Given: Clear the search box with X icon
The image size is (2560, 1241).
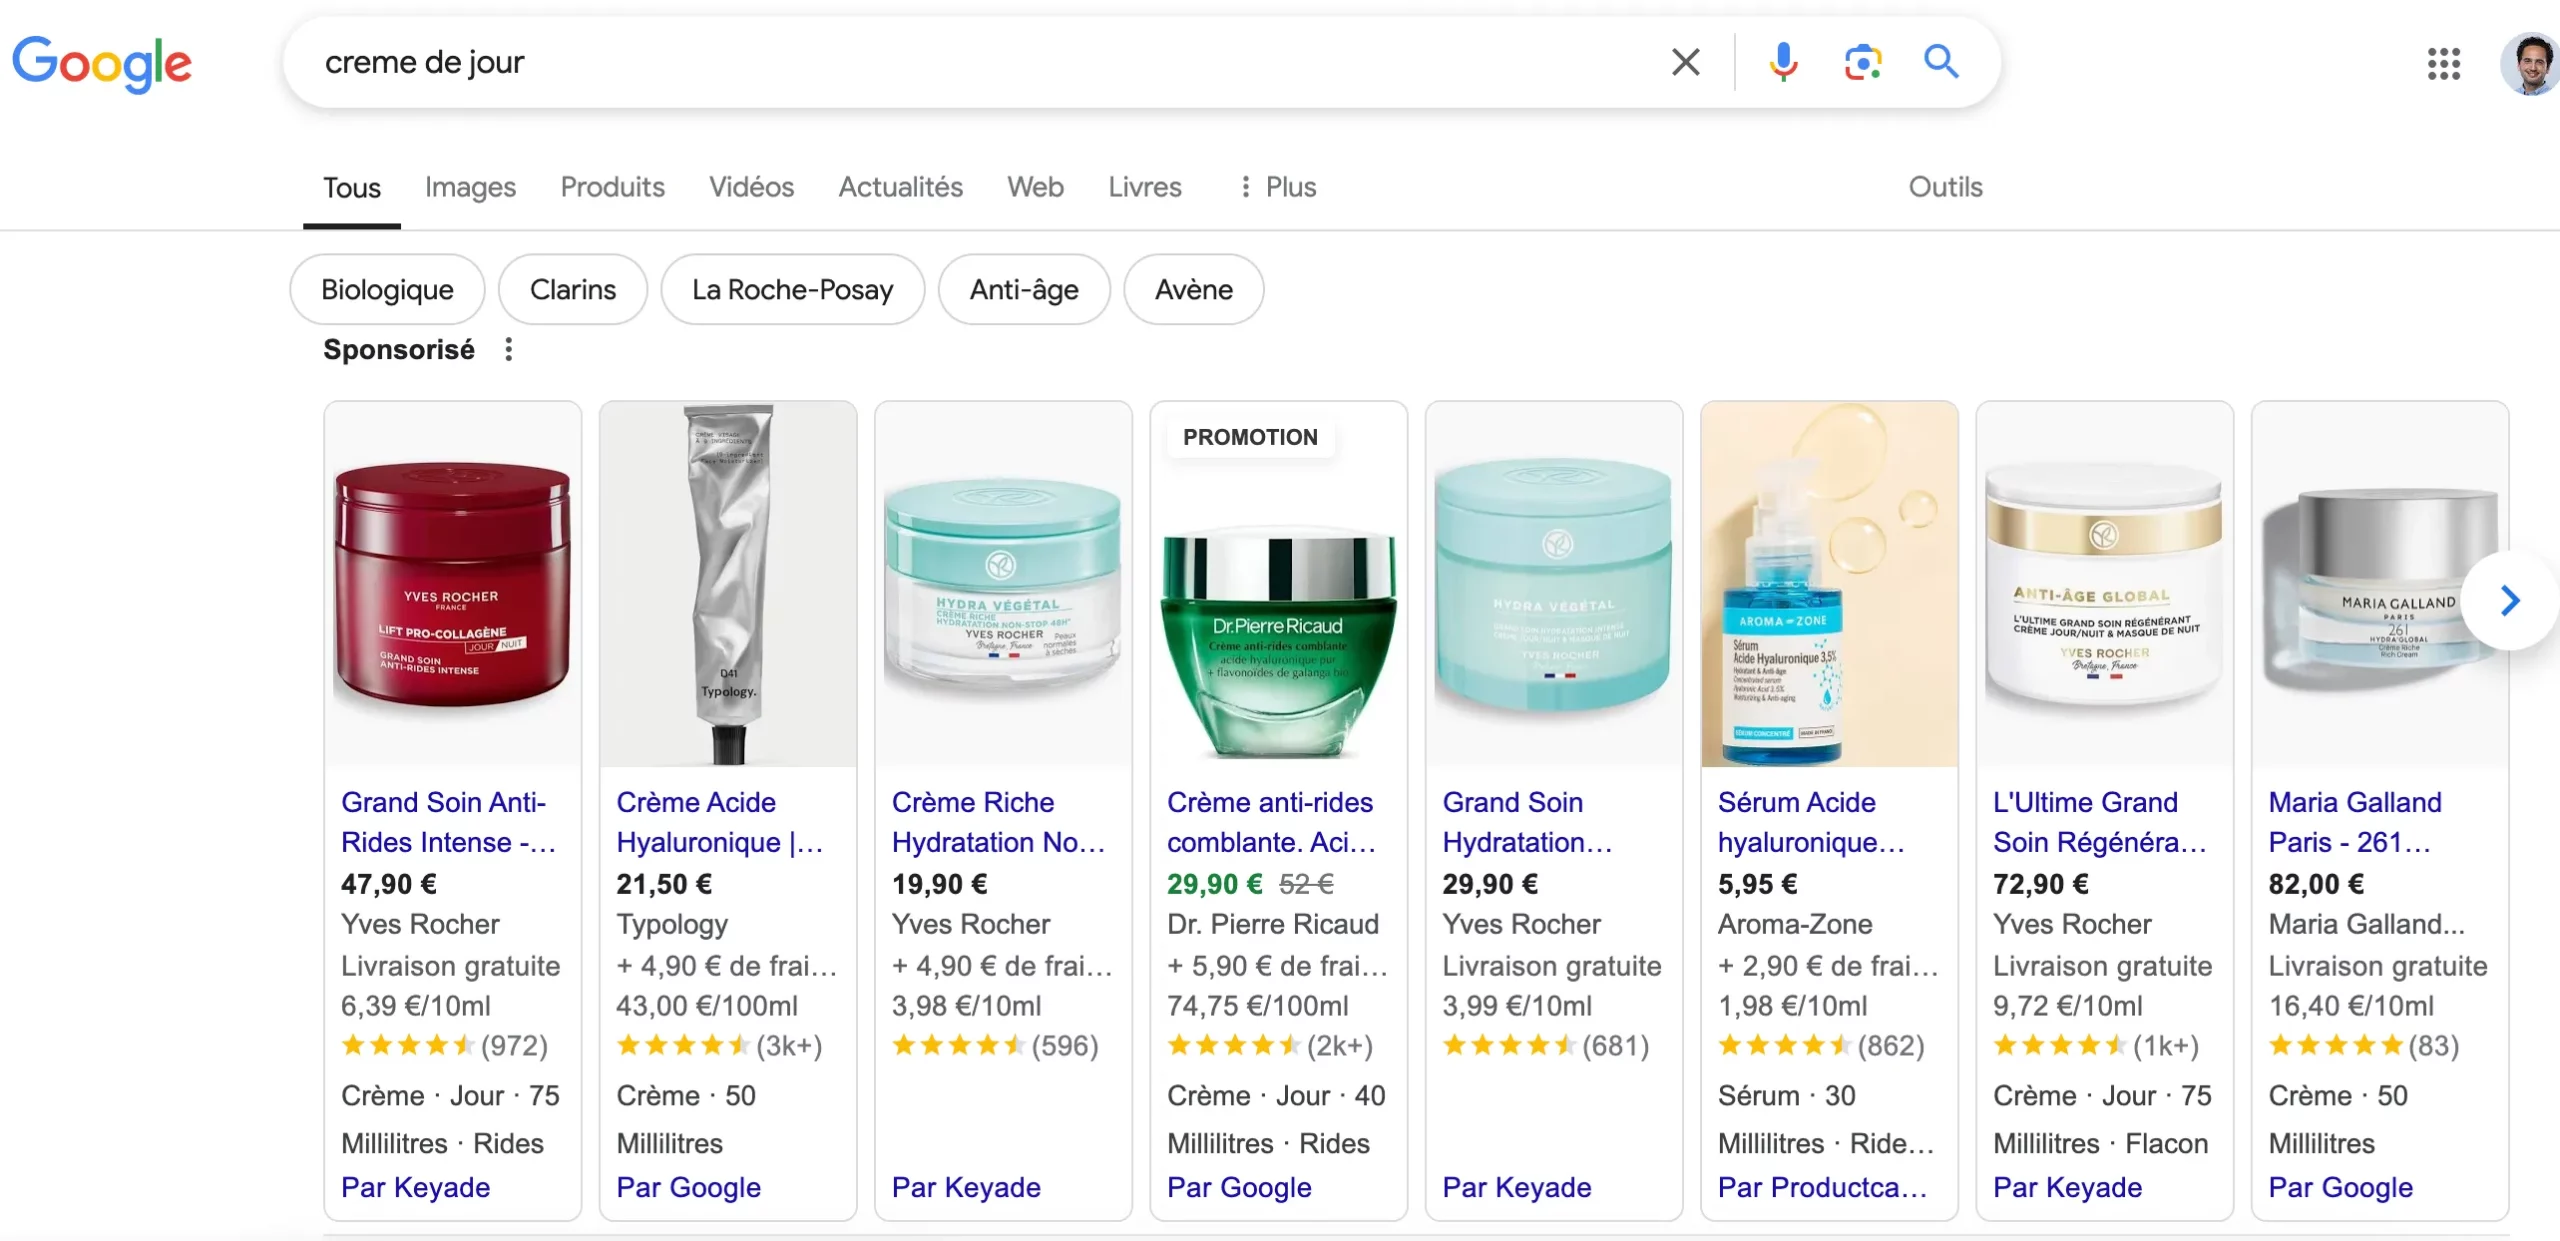Looking at the screenshot, I should click(x=1686, y=62).
